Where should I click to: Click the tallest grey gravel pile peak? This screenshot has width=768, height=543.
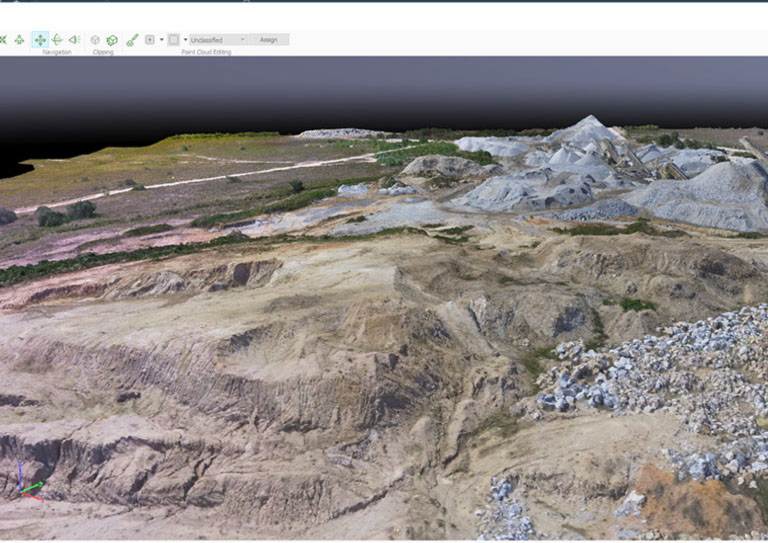coord(588,121)
